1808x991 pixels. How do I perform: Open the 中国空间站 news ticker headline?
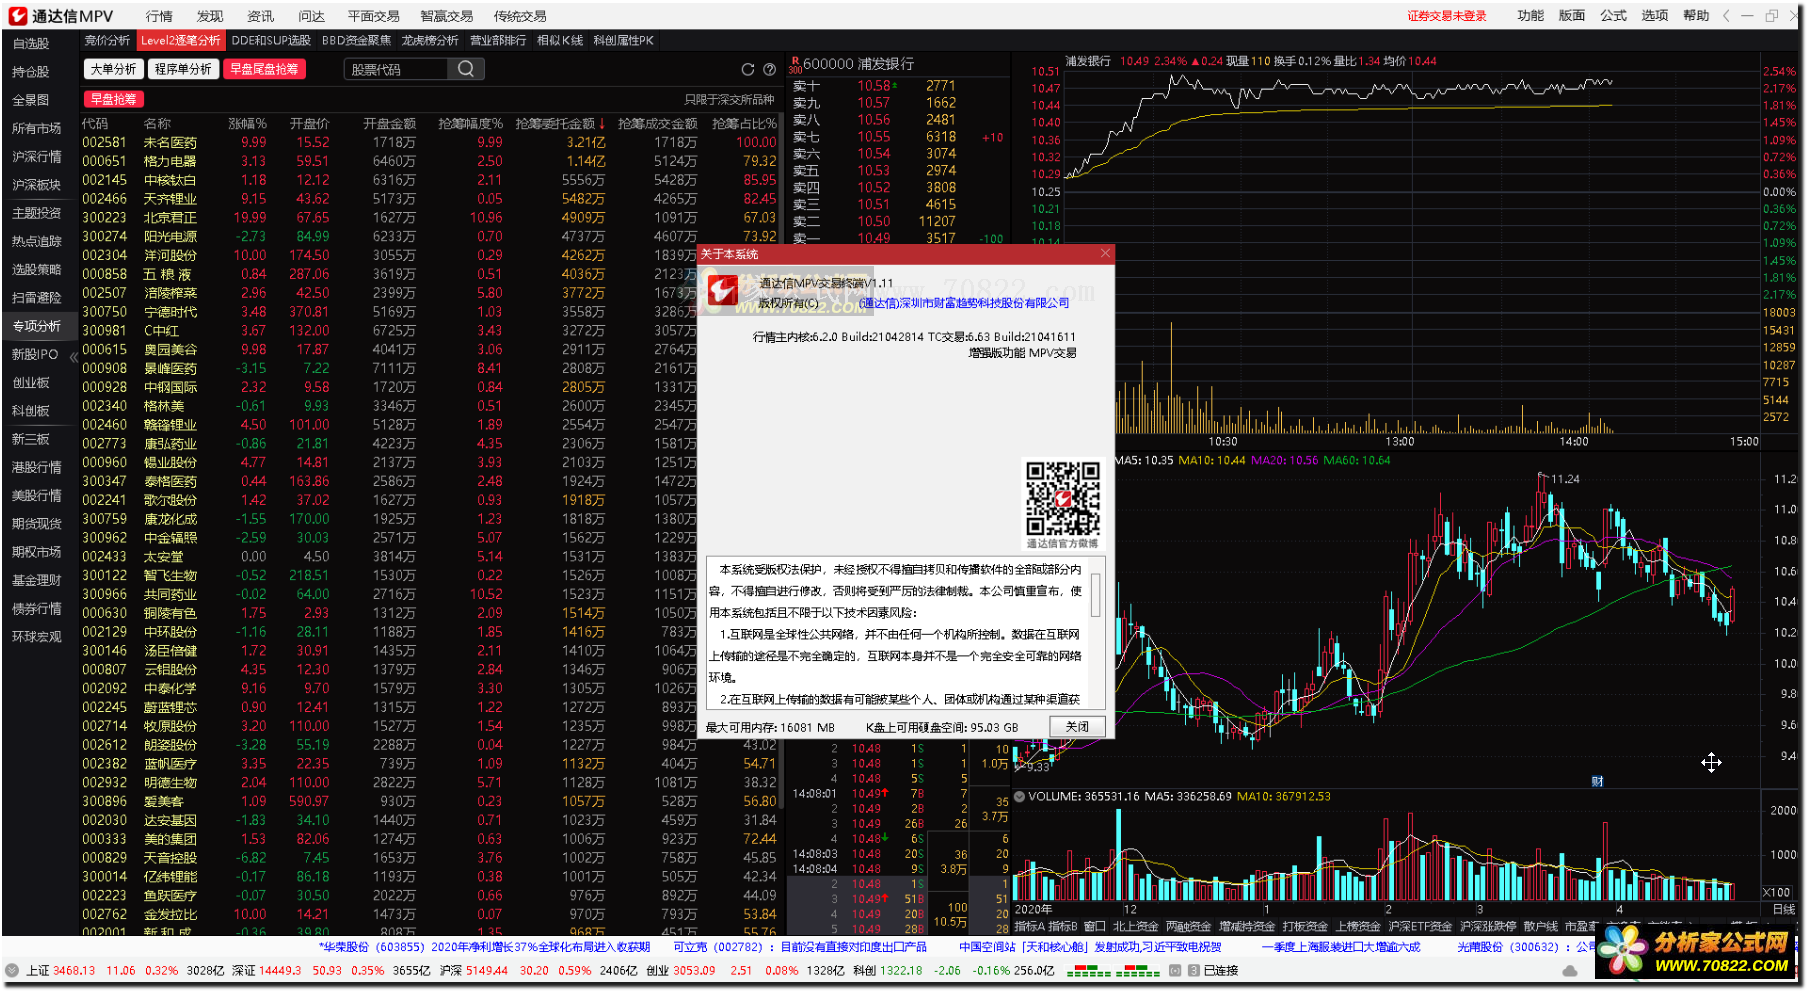(1090, 947)
